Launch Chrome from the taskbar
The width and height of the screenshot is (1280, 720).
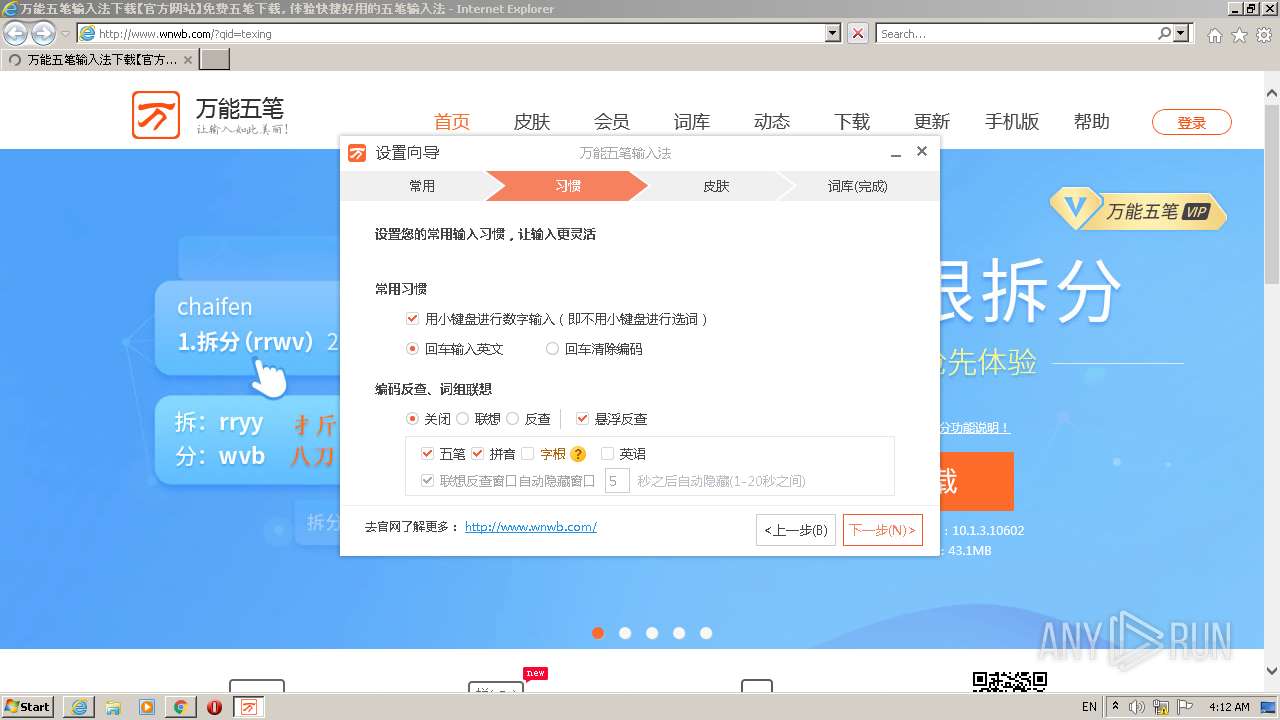[x=180, y=707]
